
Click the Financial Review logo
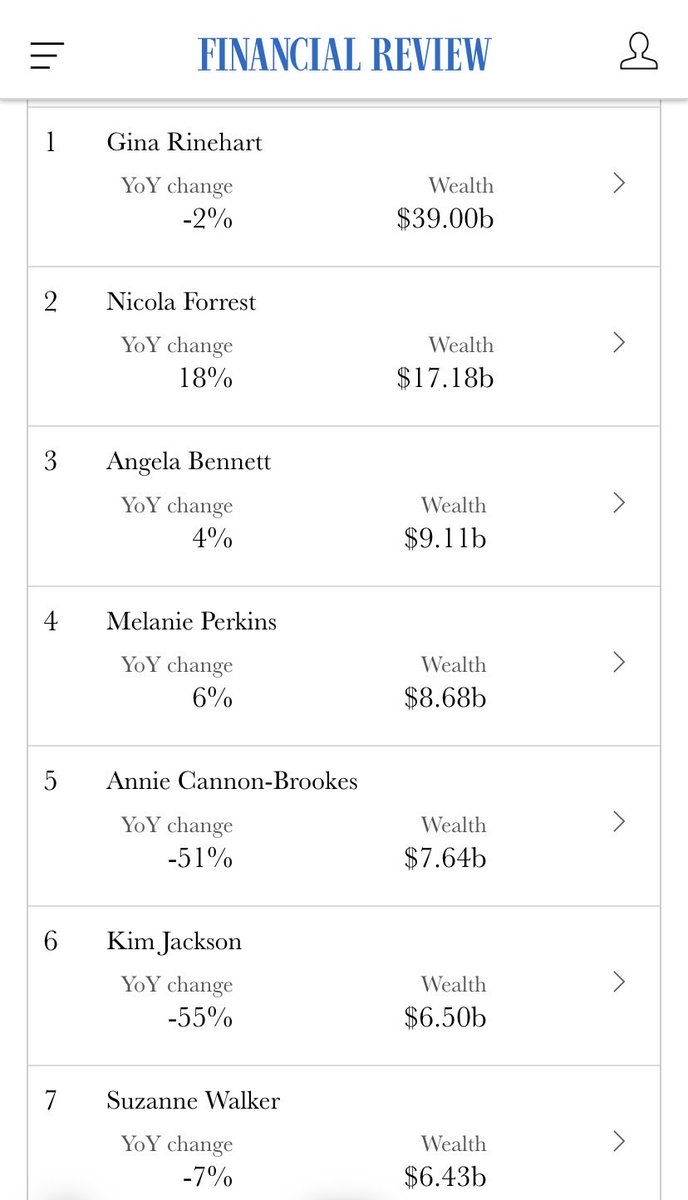pyautogui.click(x=344, y=53)
